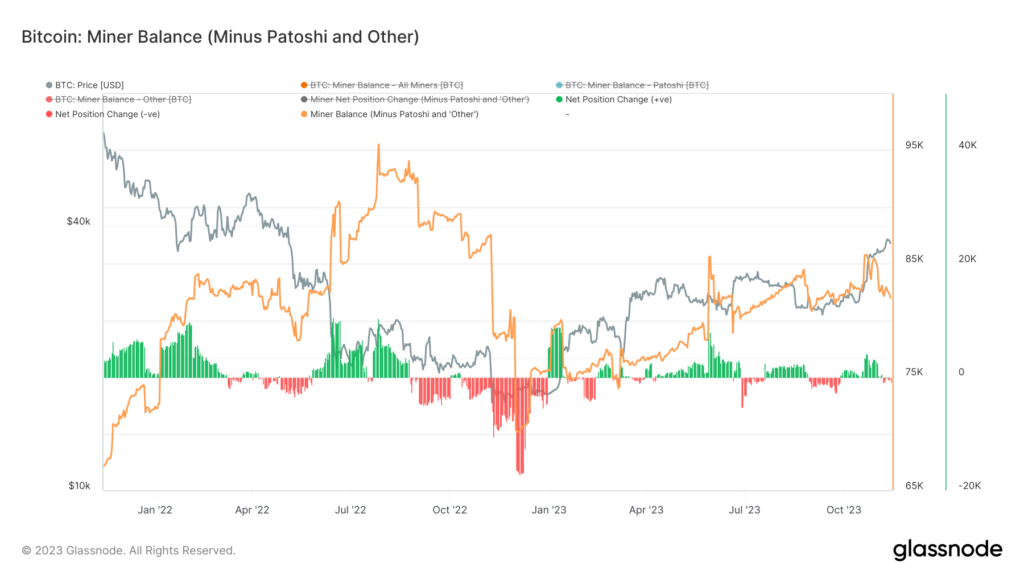
Task: Click the teal dot beside the Patoshi balance legend entry
Action: [561, 85]
